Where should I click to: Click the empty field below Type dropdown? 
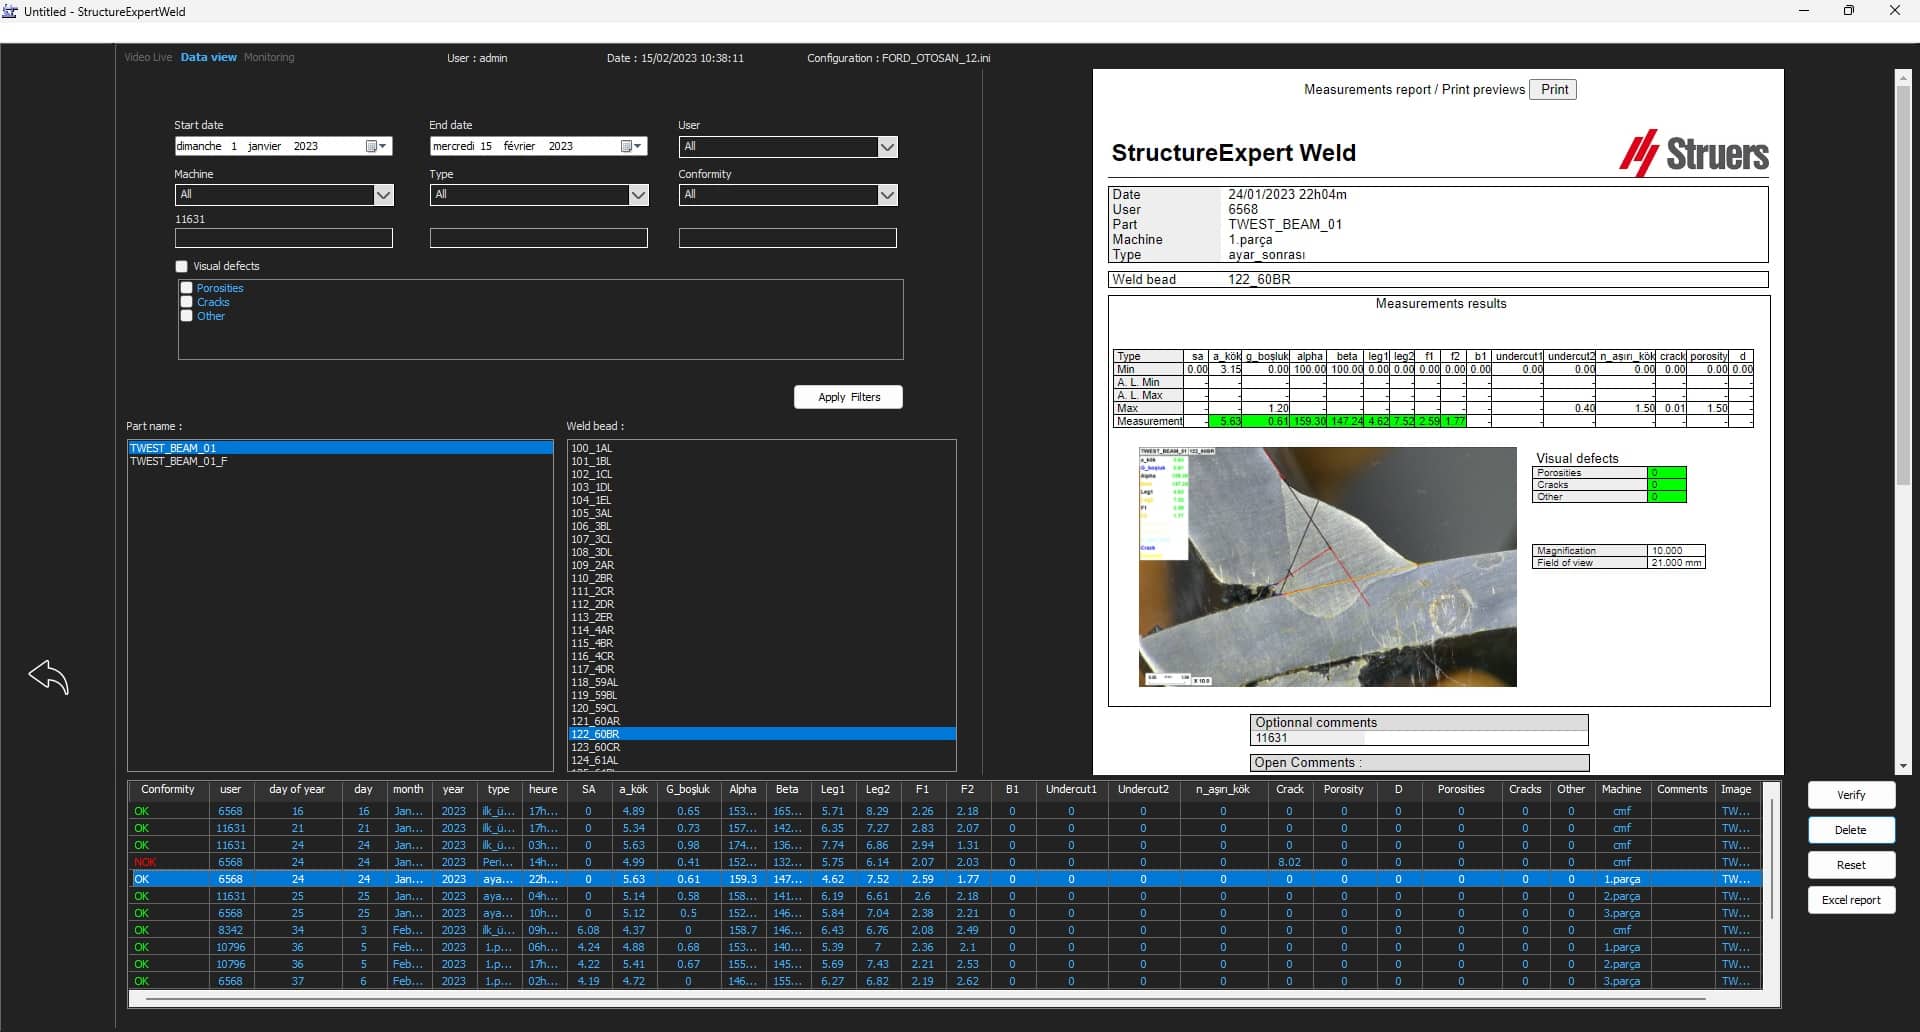(539, 238)
